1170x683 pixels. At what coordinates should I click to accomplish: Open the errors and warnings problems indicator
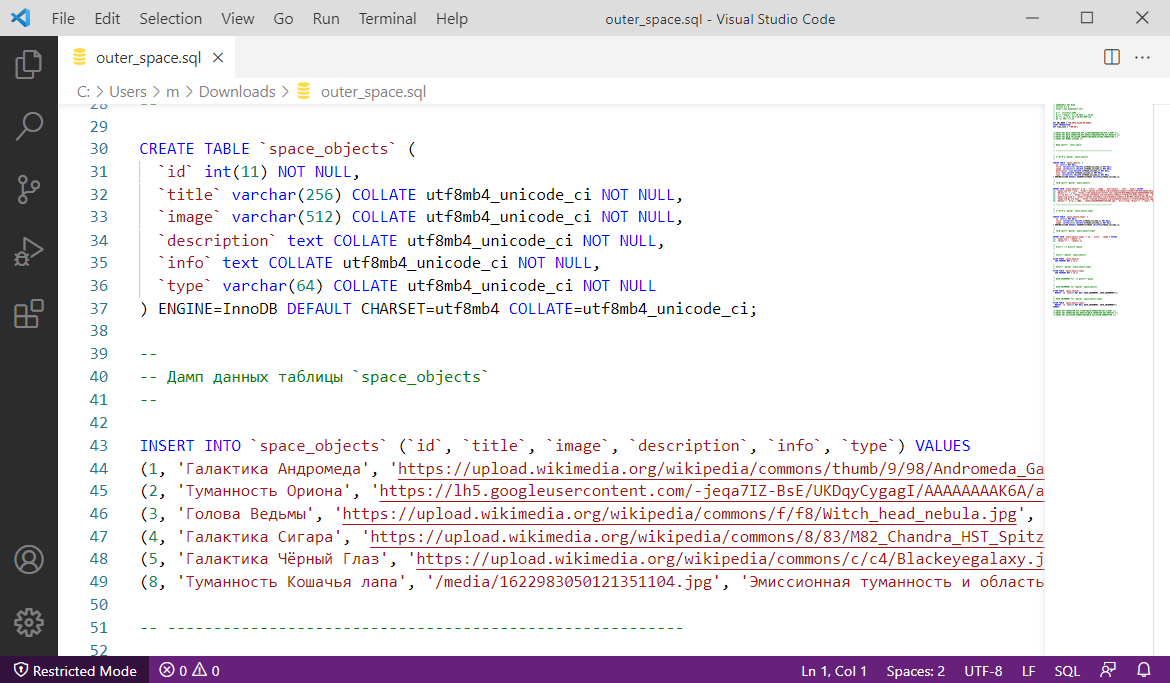190,671
